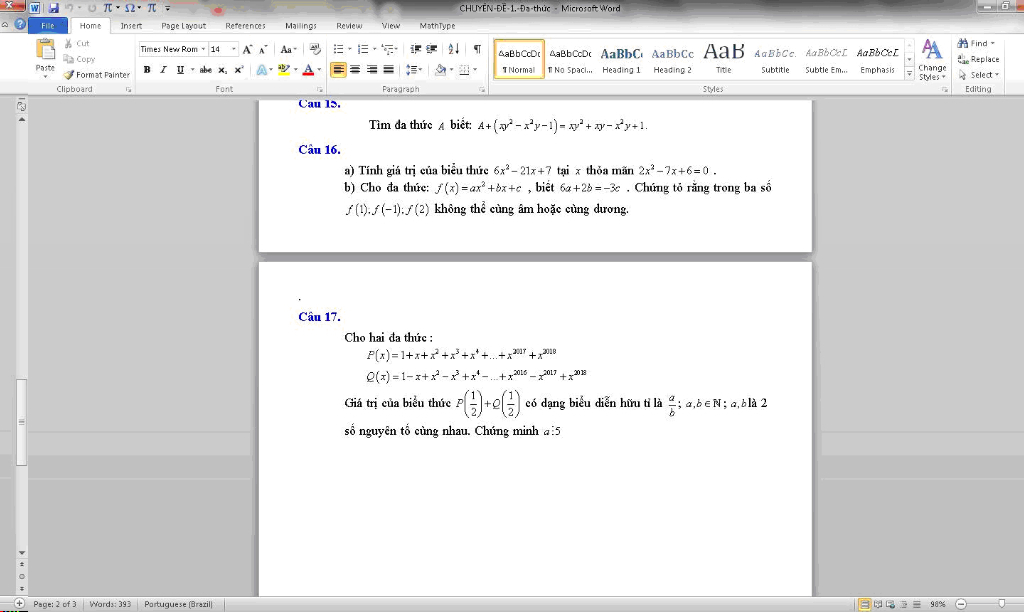Toggle Bold formatting
1024x612 pixels.
(x=147, y=70)
